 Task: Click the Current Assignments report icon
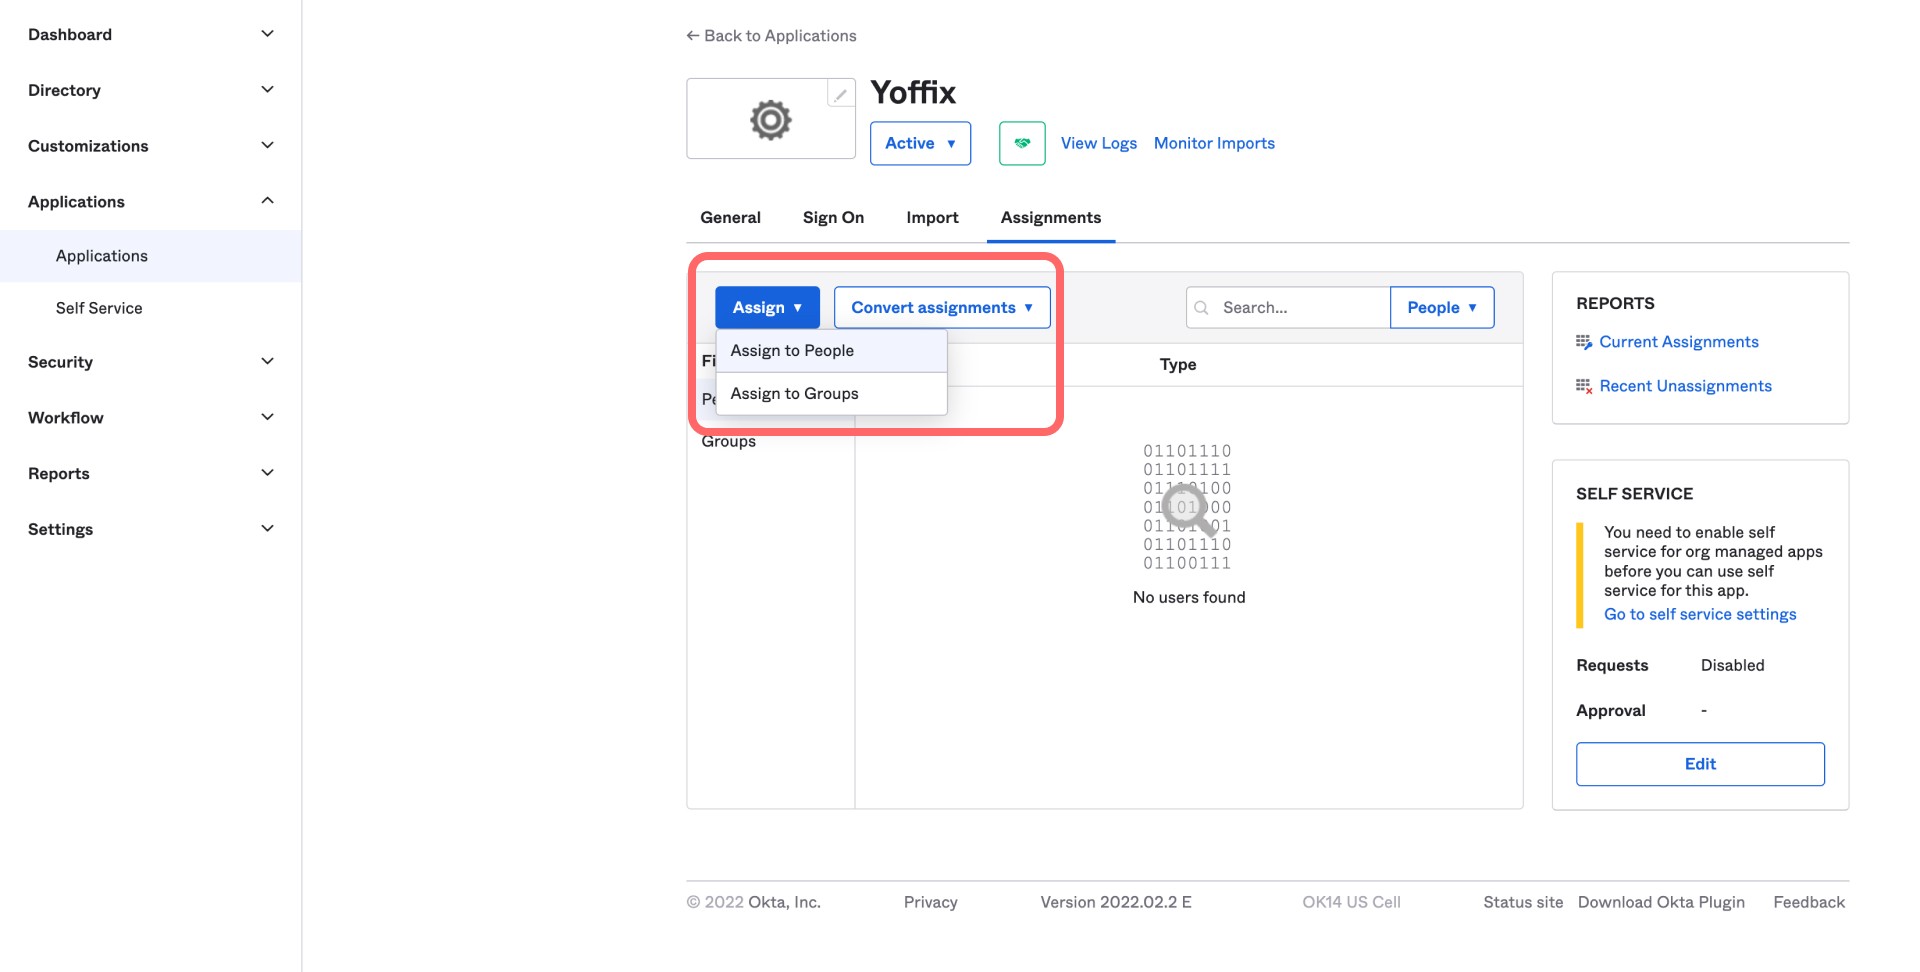pos(1584,342)
